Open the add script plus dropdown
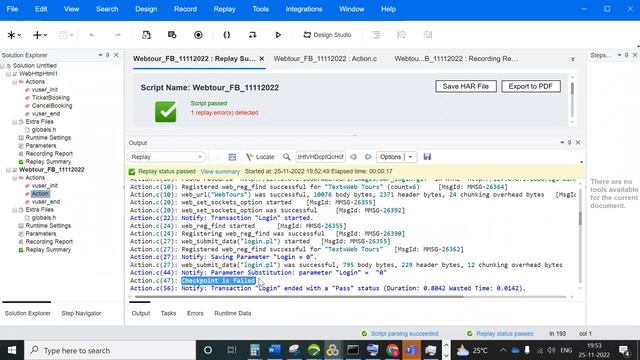 point(40,35)
